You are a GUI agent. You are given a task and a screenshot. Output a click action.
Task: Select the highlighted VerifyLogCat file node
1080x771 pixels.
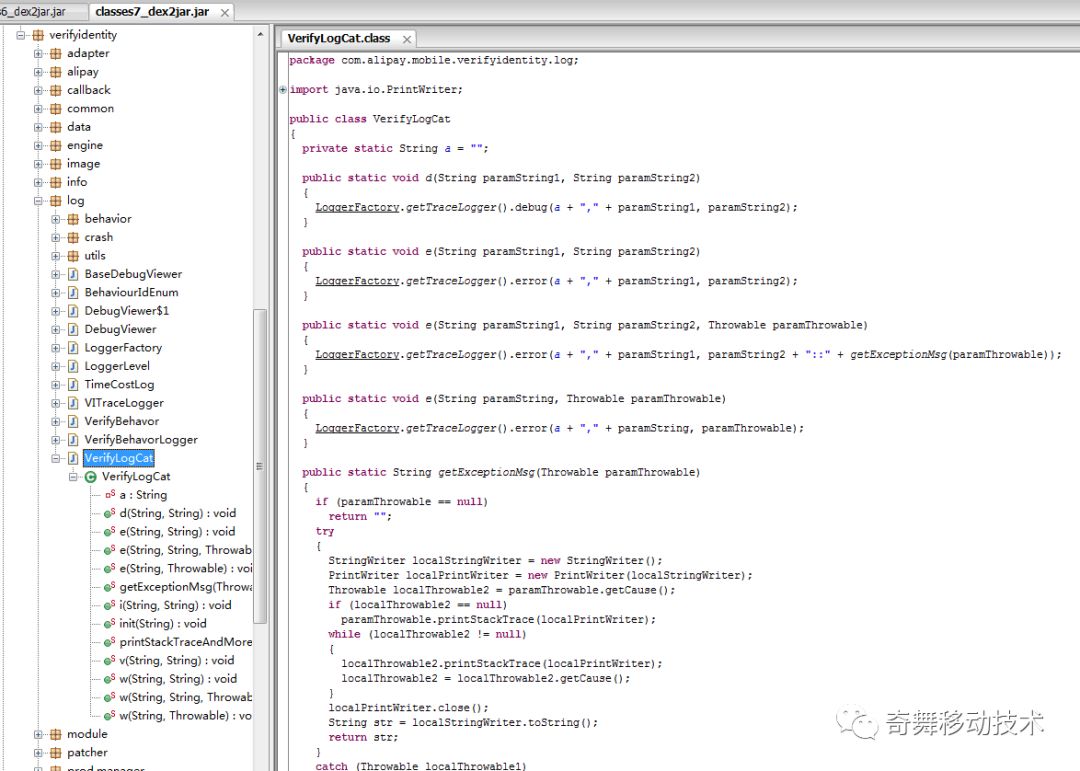point(118,458)
